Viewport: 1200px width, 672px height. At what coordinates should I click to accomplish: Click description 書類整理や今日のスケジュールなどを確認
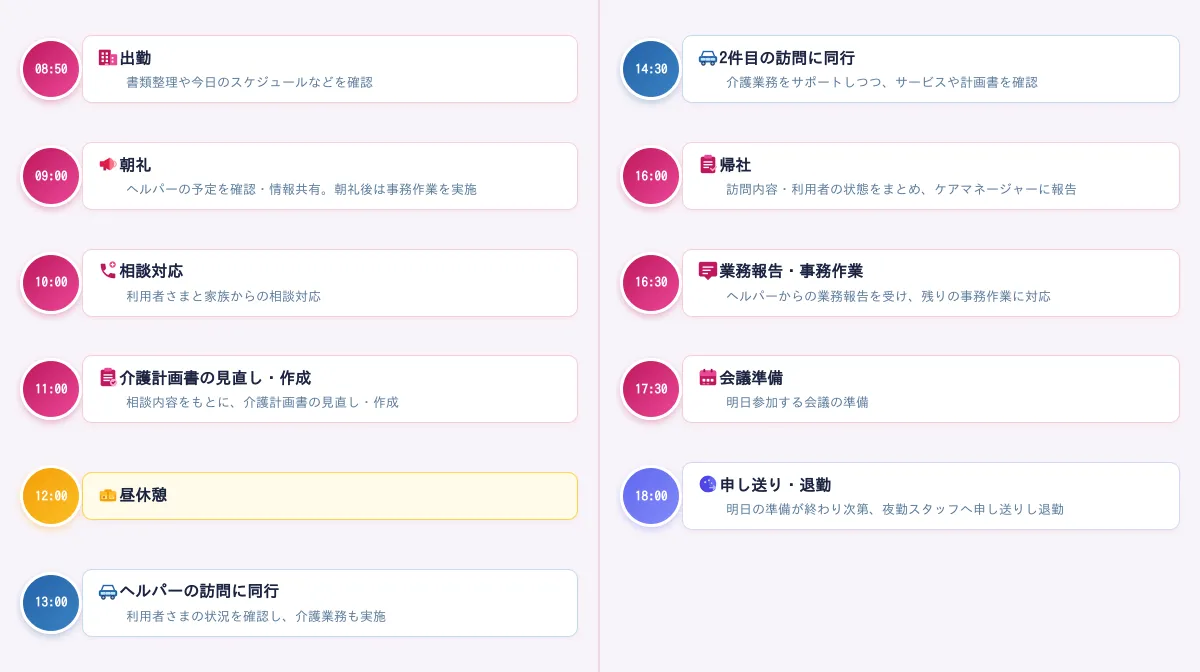click(250, 82)
